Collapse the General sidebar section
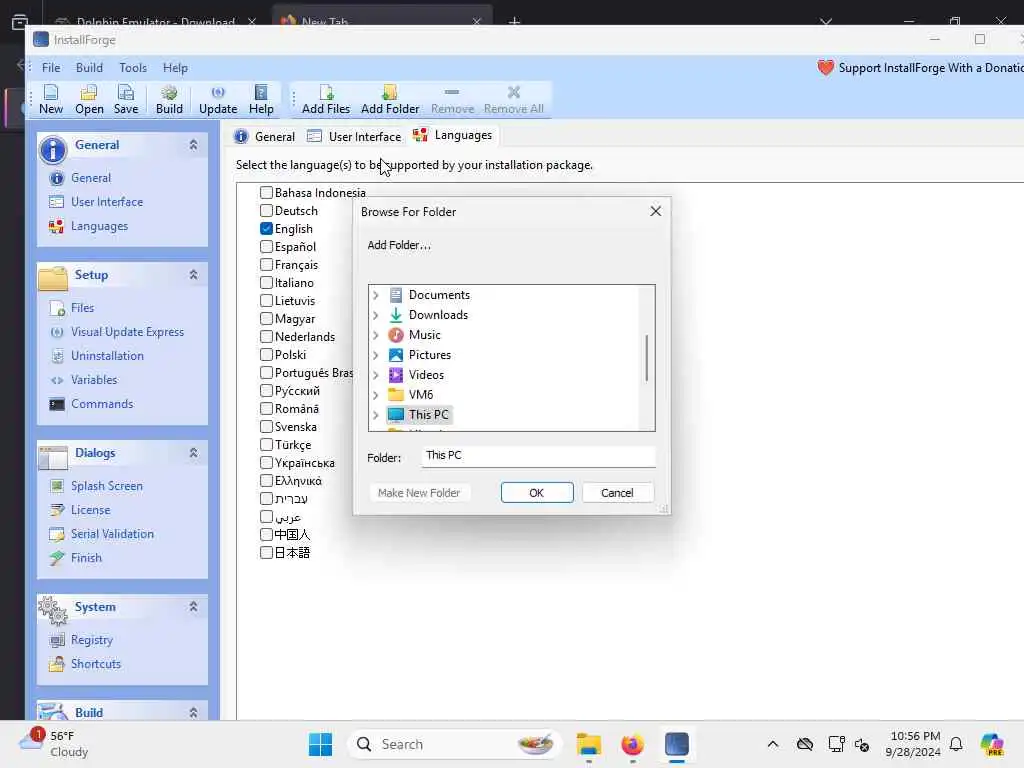Image resolution: width=1024 pixels, height=768 pixels. click(193, 145)
